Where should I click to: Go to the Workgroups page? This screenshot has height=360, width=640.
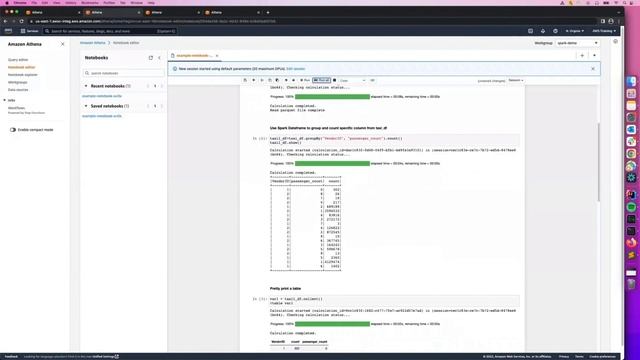click(x=18, y=82)
